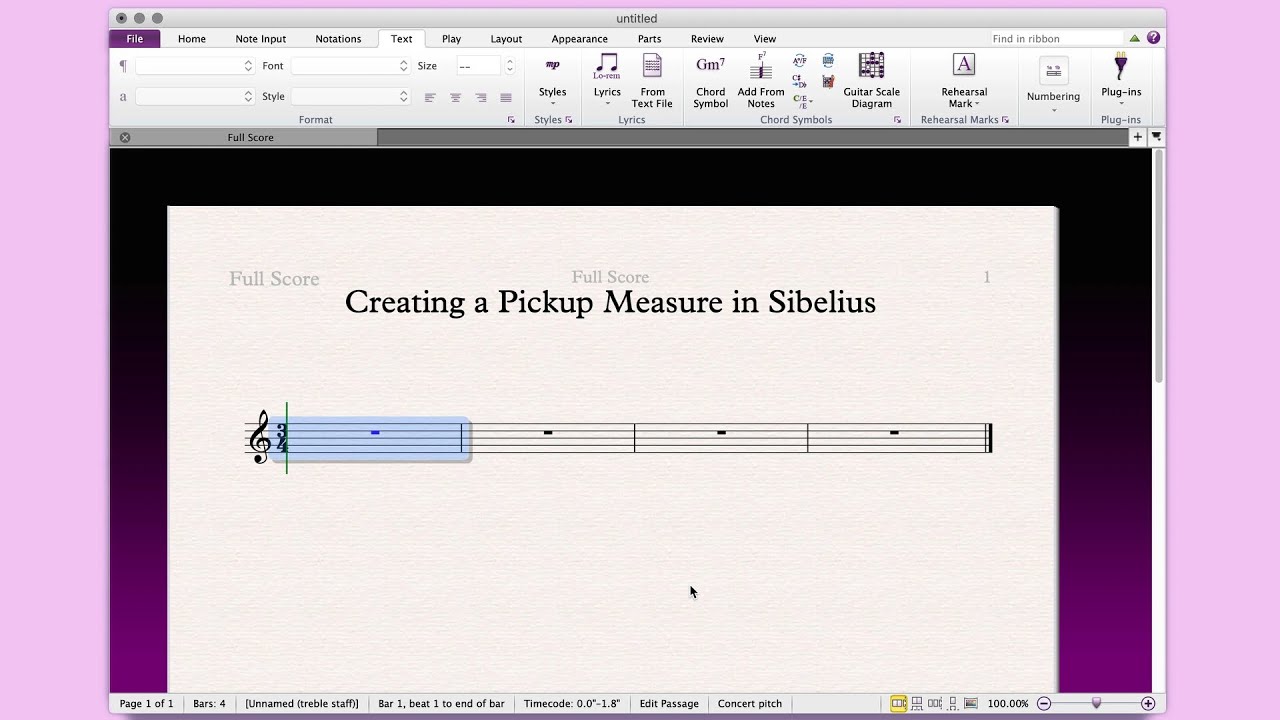This screenshot has height=720, width=1280.
Task: Switch to the Appearance tab
Action: [579, 39]
